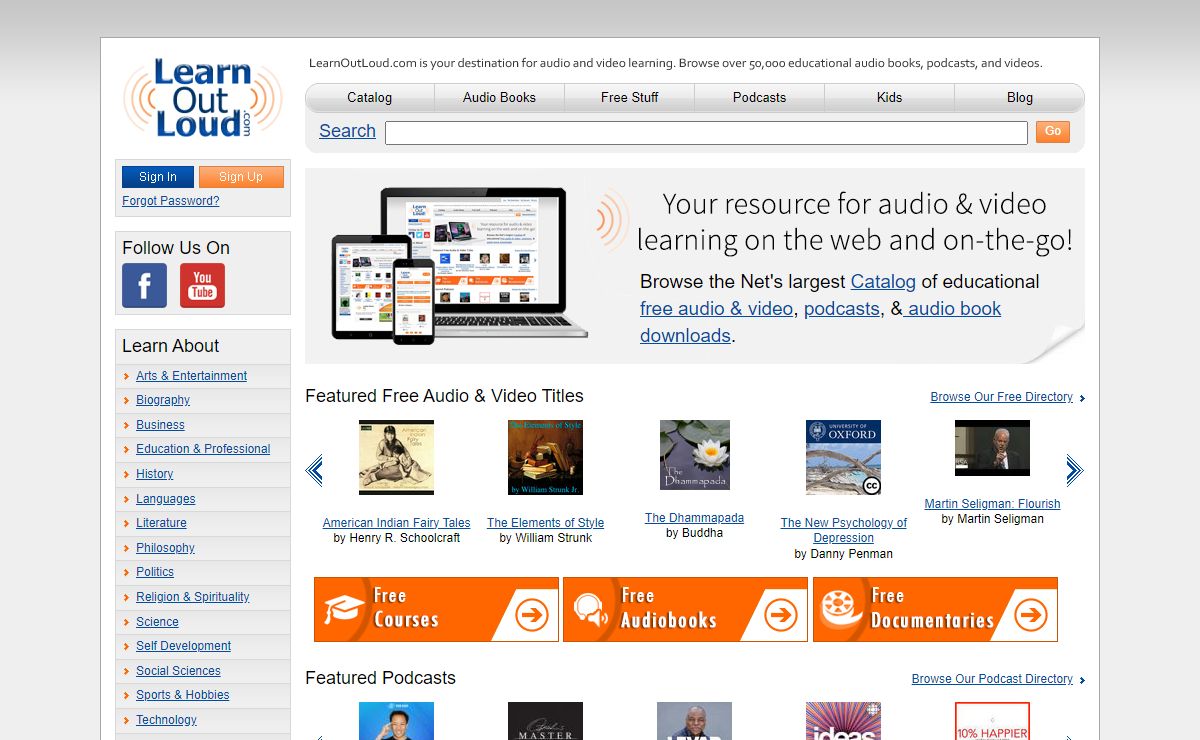The width and height of the screenshot is (1200, 740).
Task: Browse the Sports & Hobbies category
Action: click(x=183, y=695)
